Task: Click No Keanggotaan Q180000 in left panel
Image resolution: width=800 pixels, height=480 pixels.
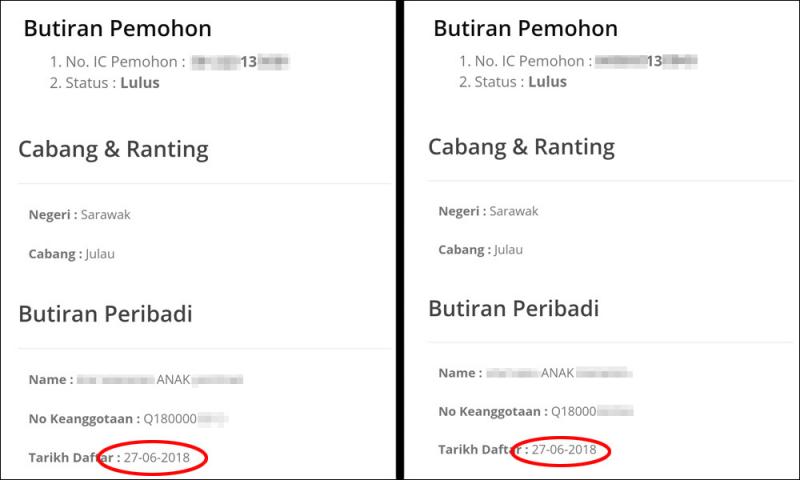Action: click(x=129, y=419)
